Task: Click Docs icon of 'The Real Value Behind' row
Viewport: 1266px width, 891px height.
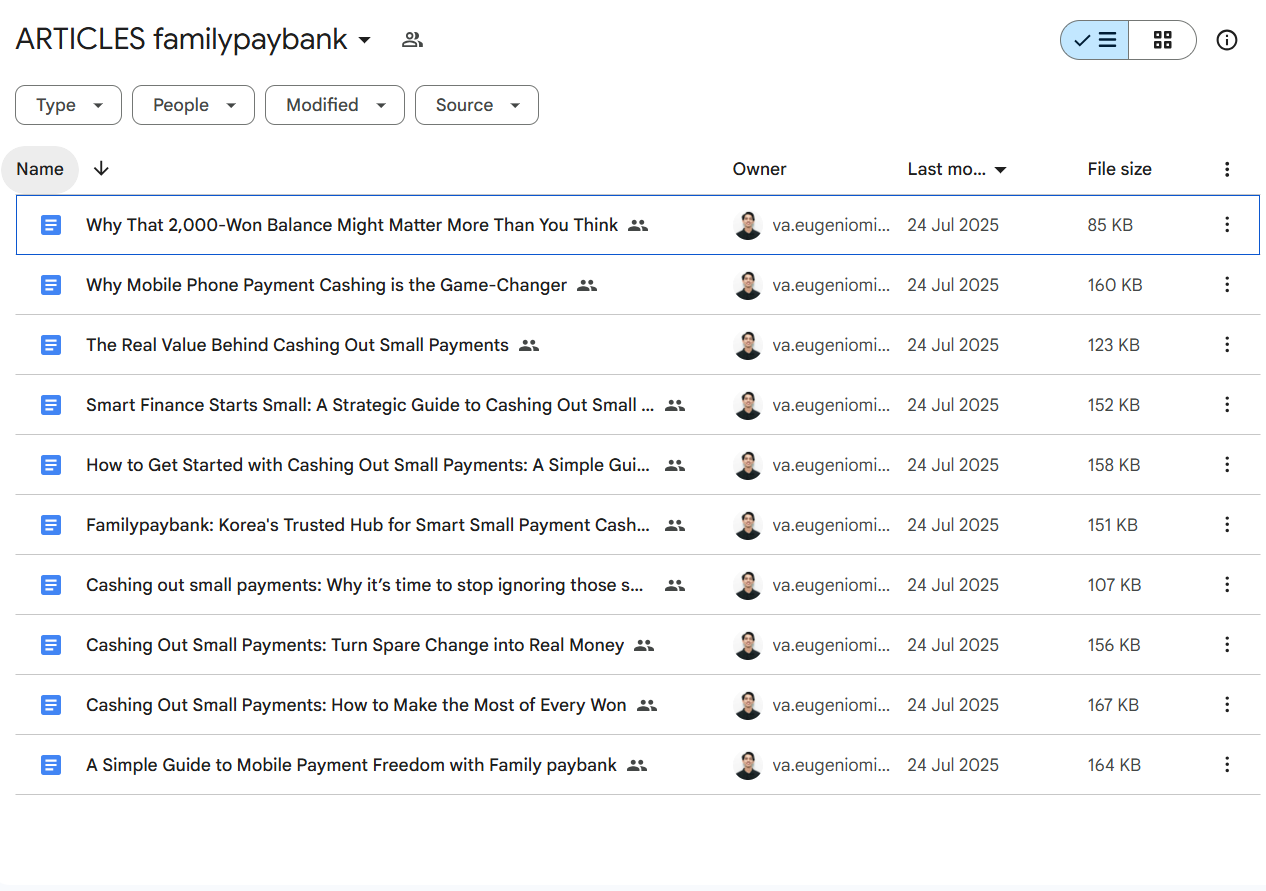Action: tap(51, 345)
